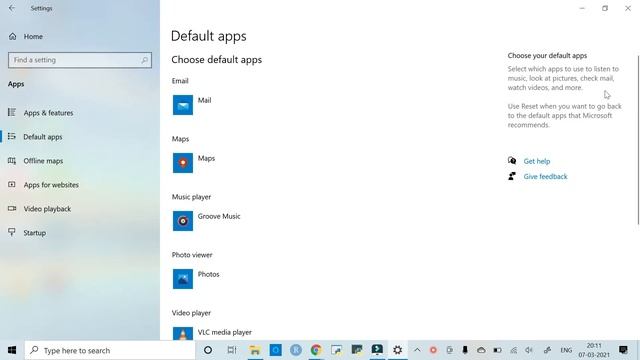Click the battery tray icon

point(497,350)
